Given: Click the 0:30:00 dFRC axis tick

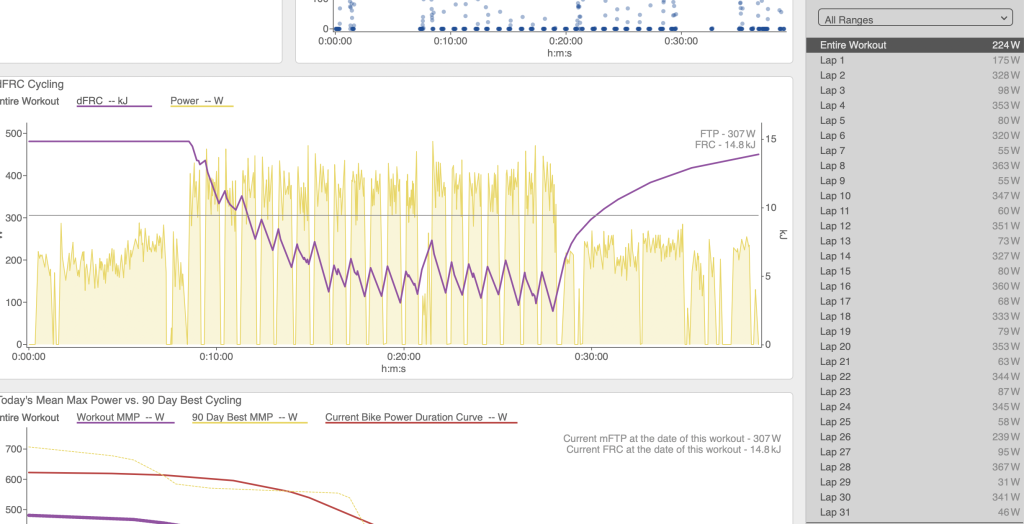Looking at the screenshot, I should tap(592, 357).
